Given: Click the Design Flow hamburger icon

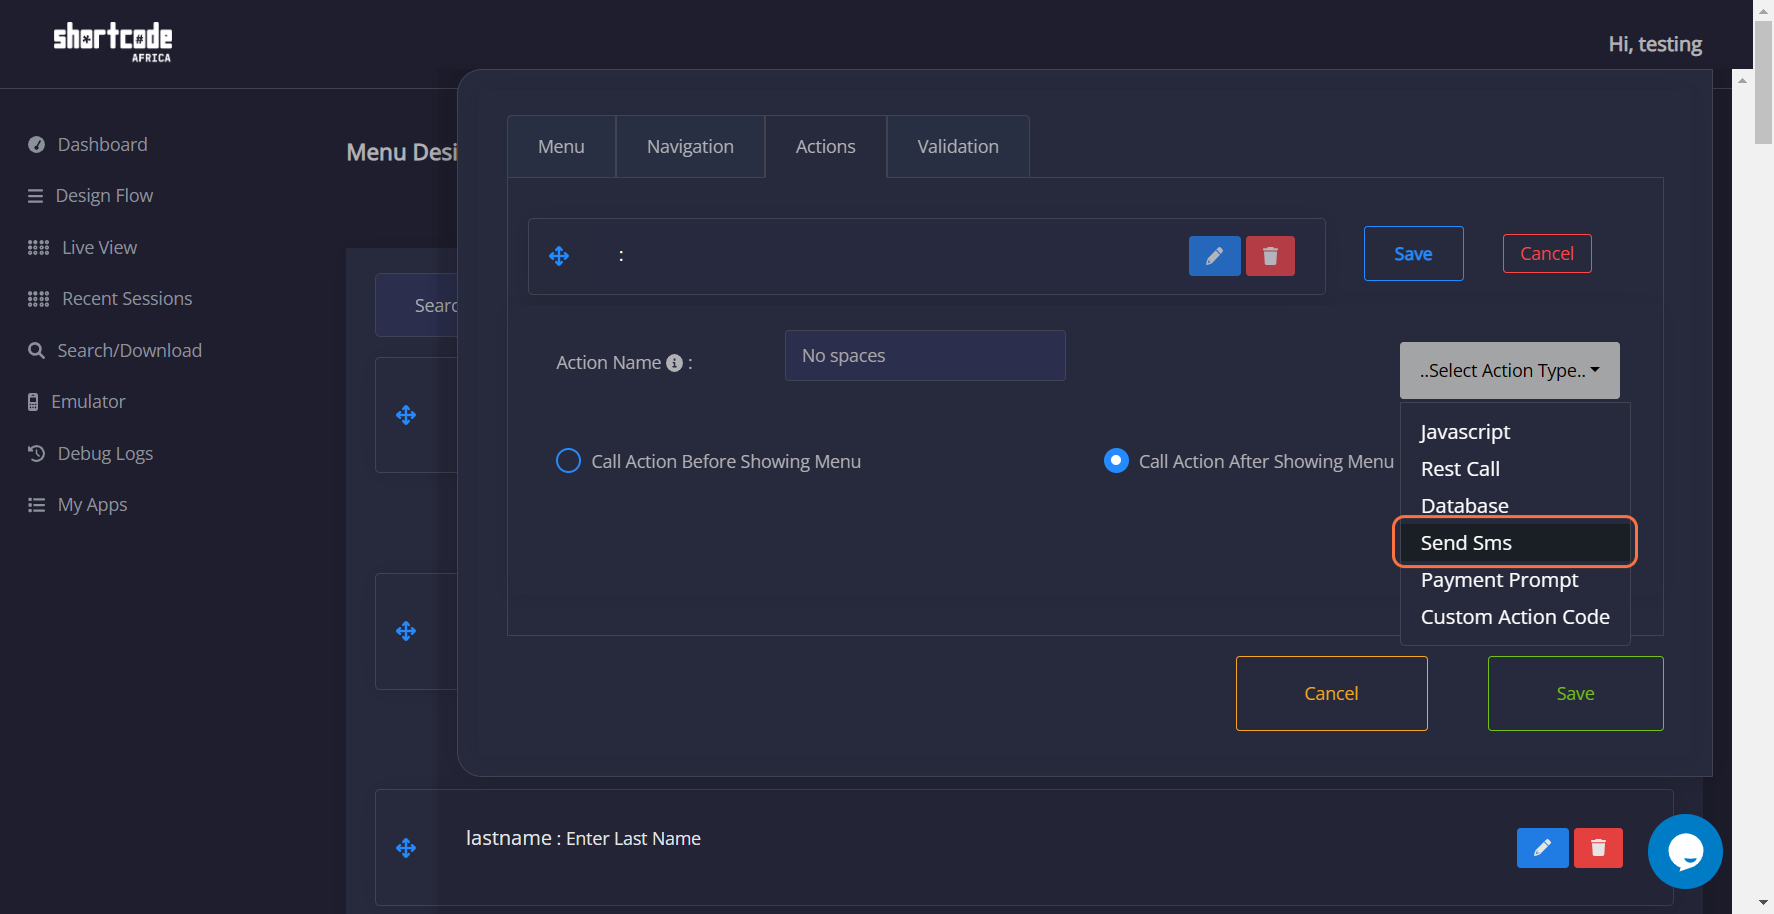Looking at the screenshot, I should coord(35,196).
